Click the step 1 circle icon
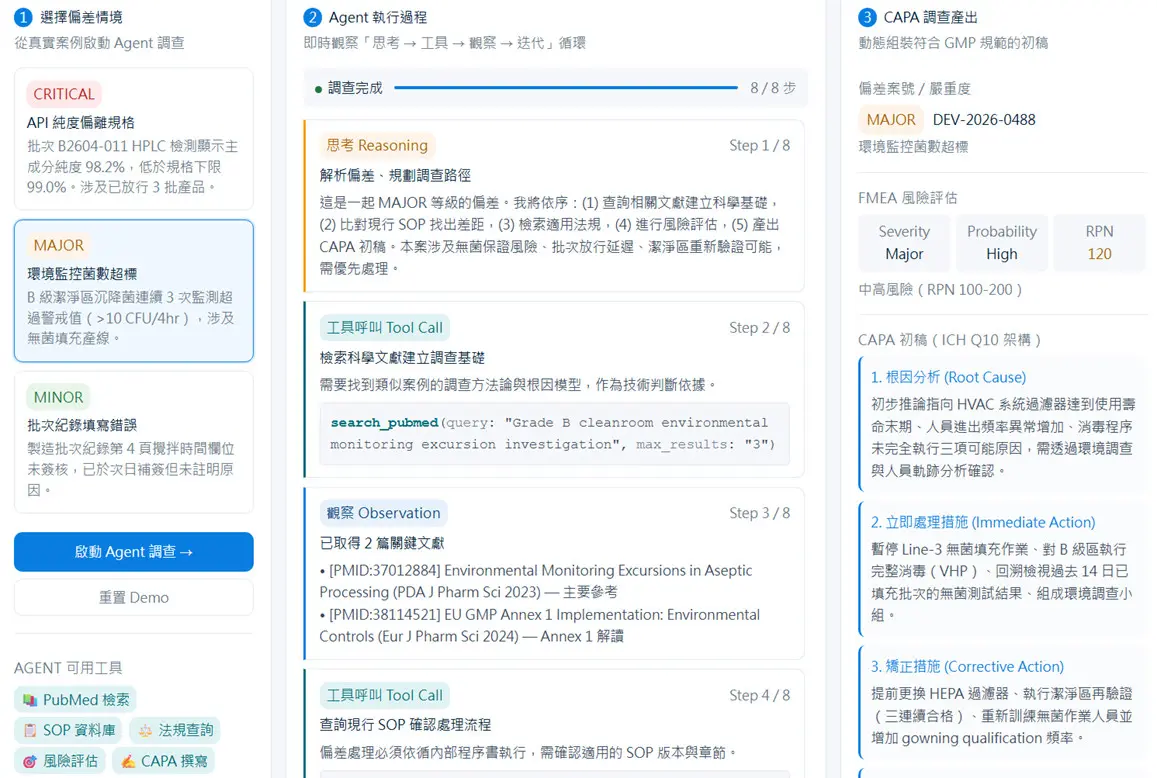 (23, 17)
